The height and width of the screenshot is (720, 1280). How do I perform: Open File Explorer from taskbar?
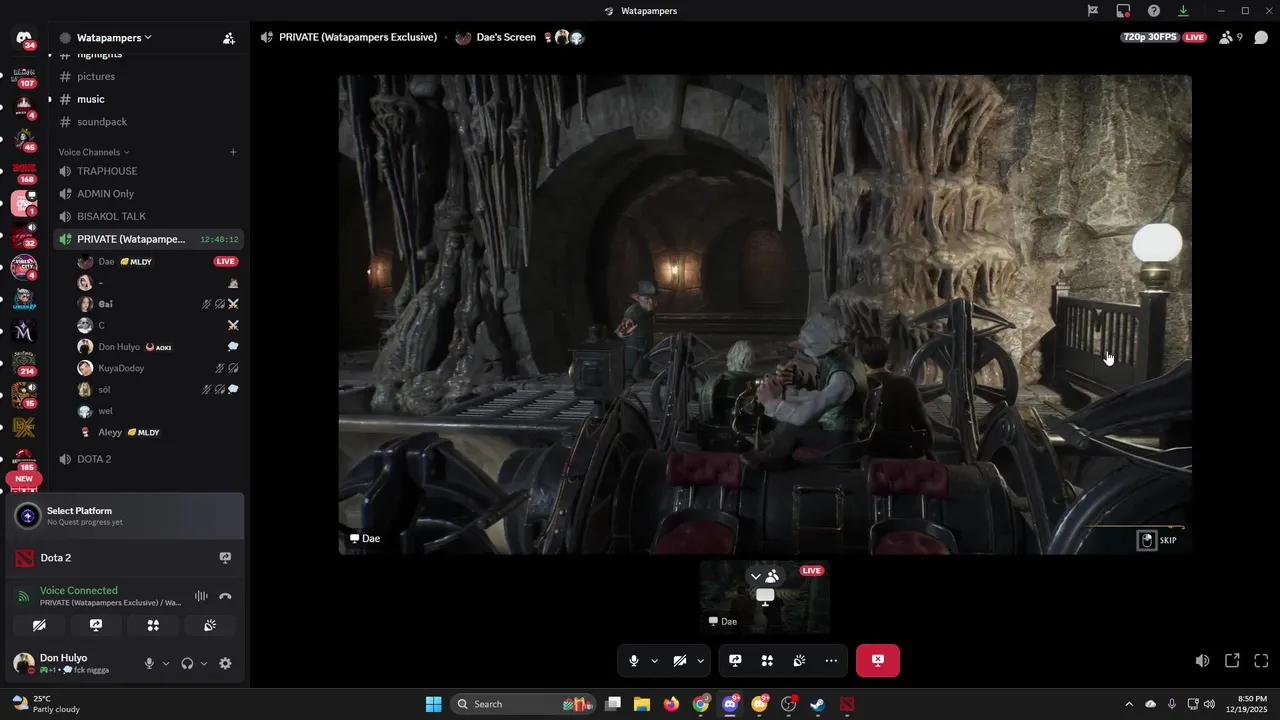pos(642,704)
